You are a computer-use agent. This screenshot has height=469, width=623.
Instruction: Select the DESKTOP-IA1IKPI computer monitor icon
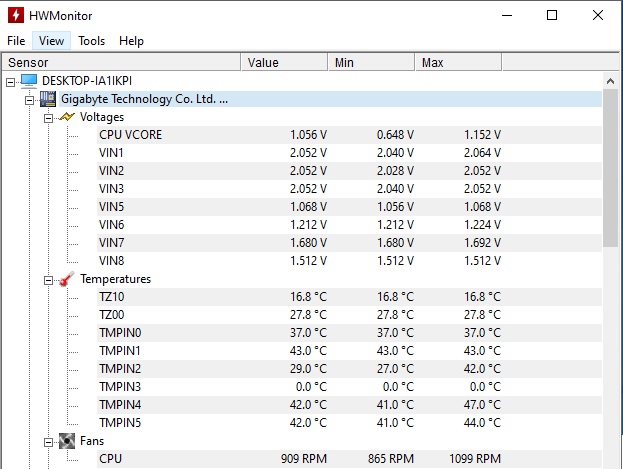(x=29, y=81)
